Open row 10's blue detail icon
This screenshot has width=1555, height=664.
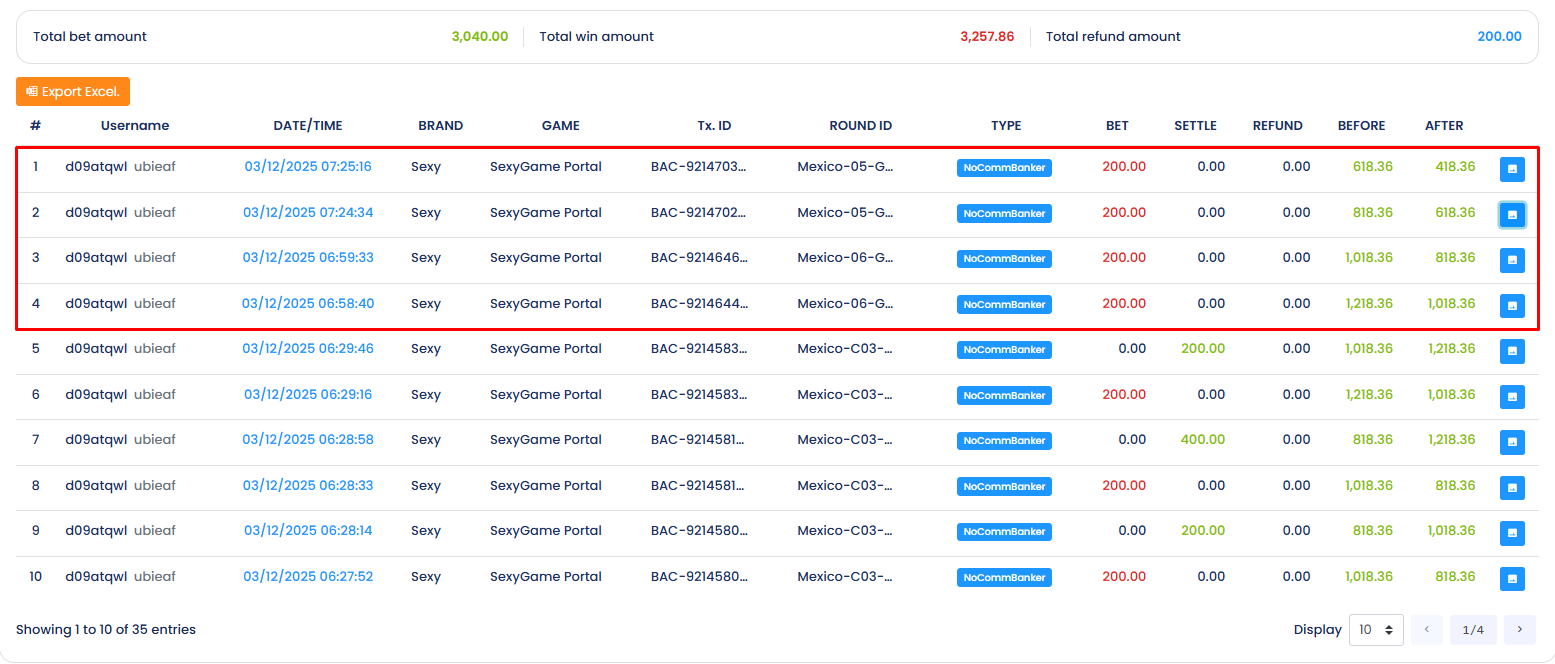tap(1512, 578)
